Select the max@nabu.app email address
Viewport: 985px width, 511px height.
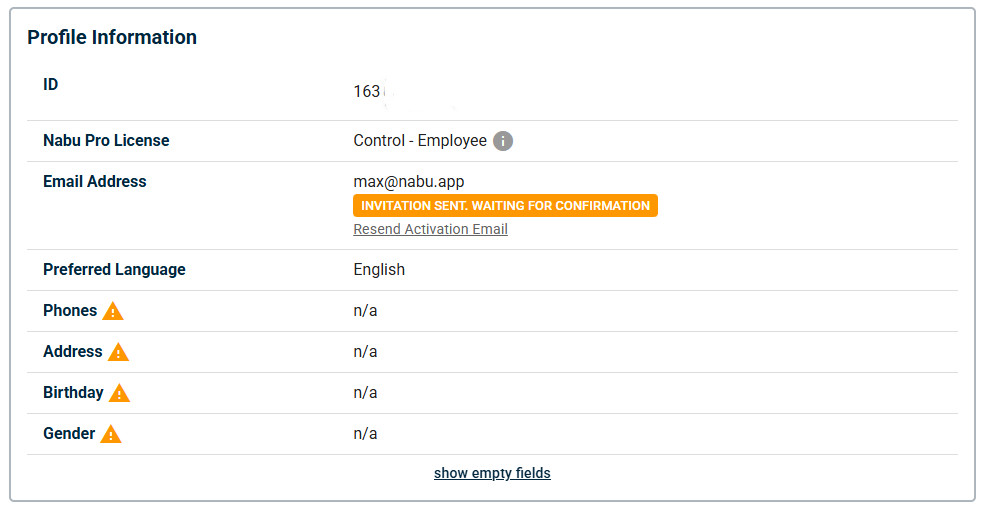coord(408,182)
